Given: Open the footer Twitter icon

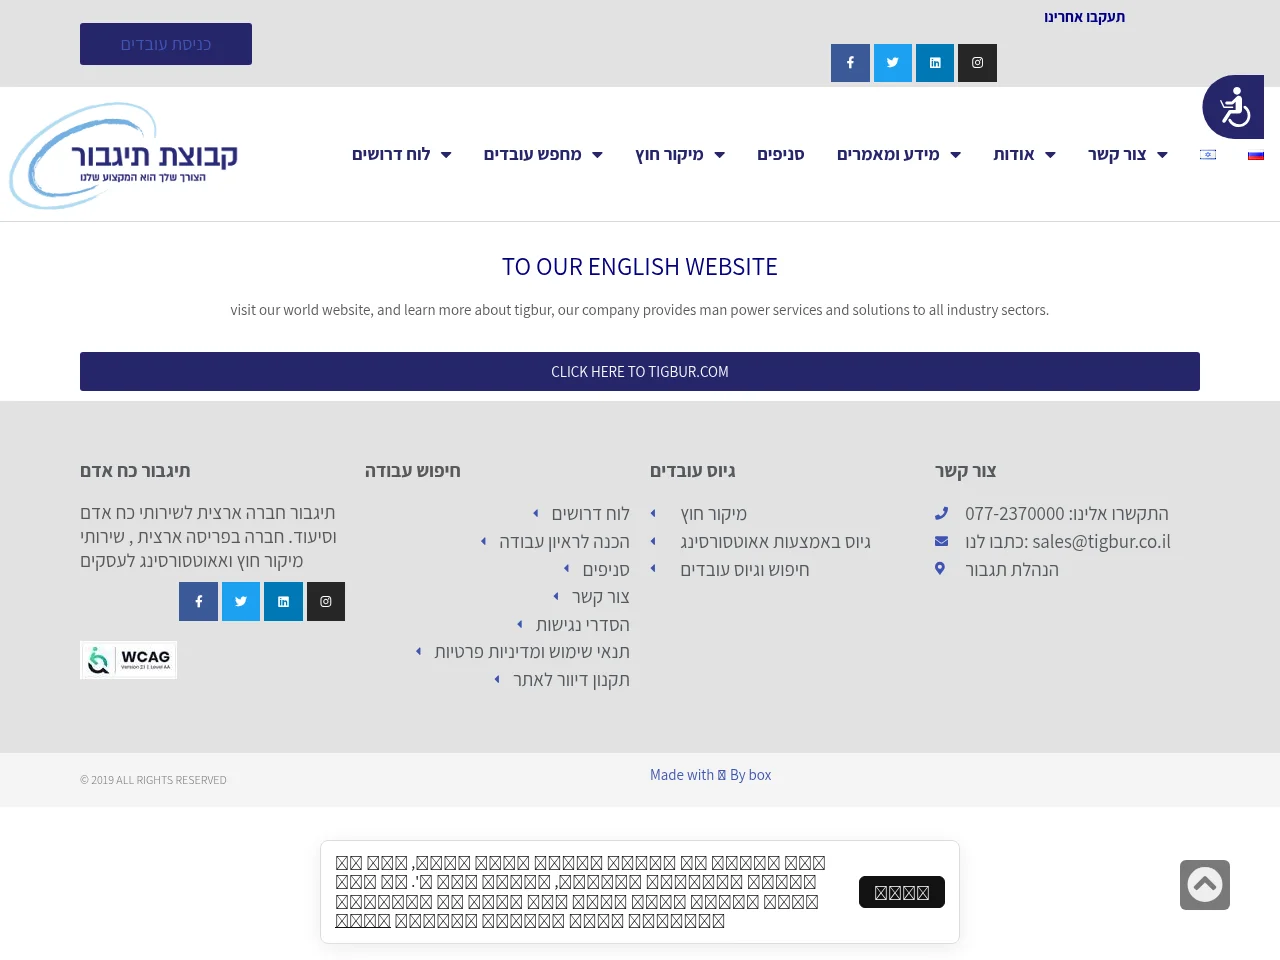Looking at the screenshot, I should pos(241,602).
